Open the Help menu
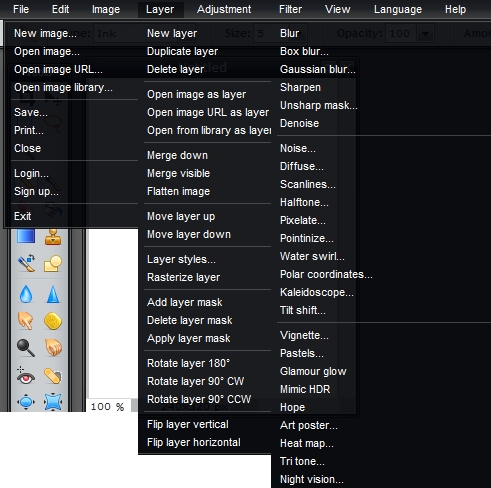The width and height of the screenshot is (491, 488). click(x=455, y=9)
